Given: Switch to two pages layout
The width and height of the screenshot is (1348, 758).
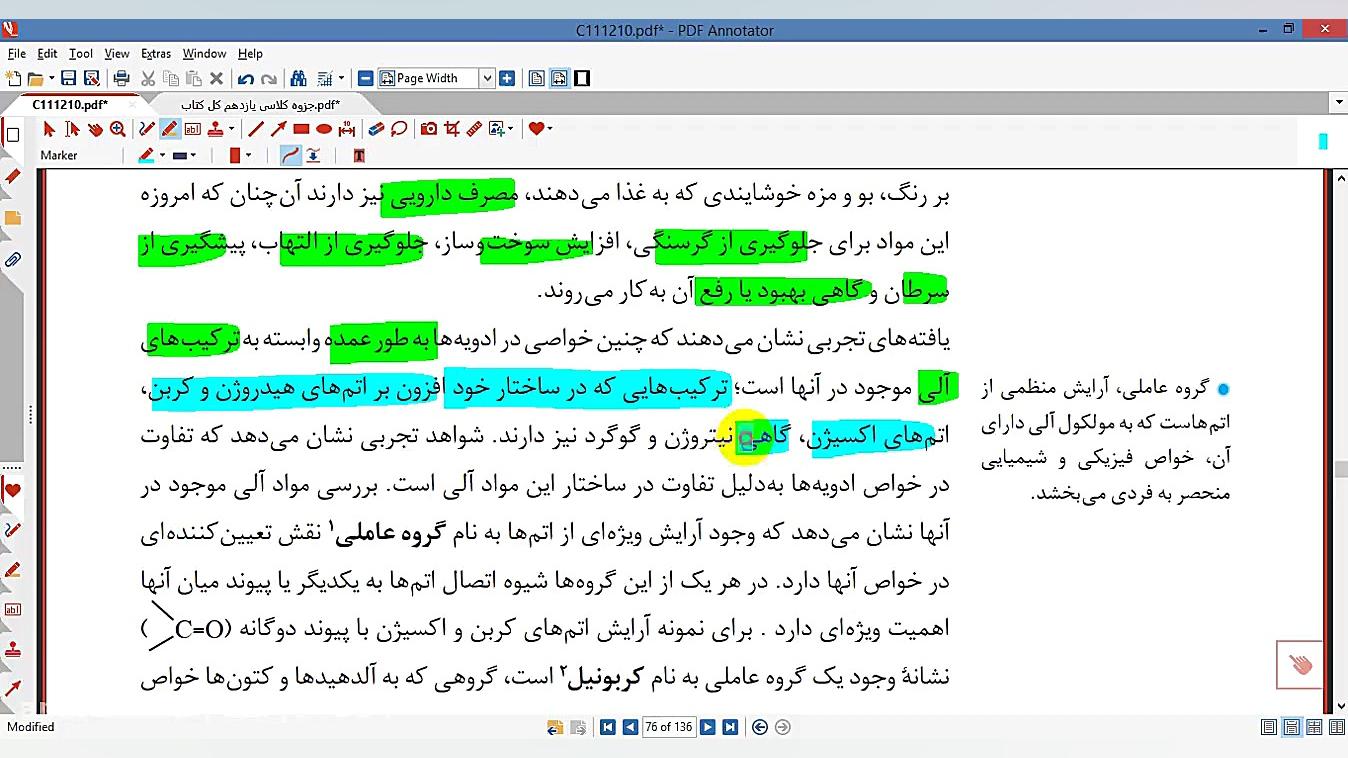Looking at the screenshot, I should pyautogui.click(x=1314, y=727).
